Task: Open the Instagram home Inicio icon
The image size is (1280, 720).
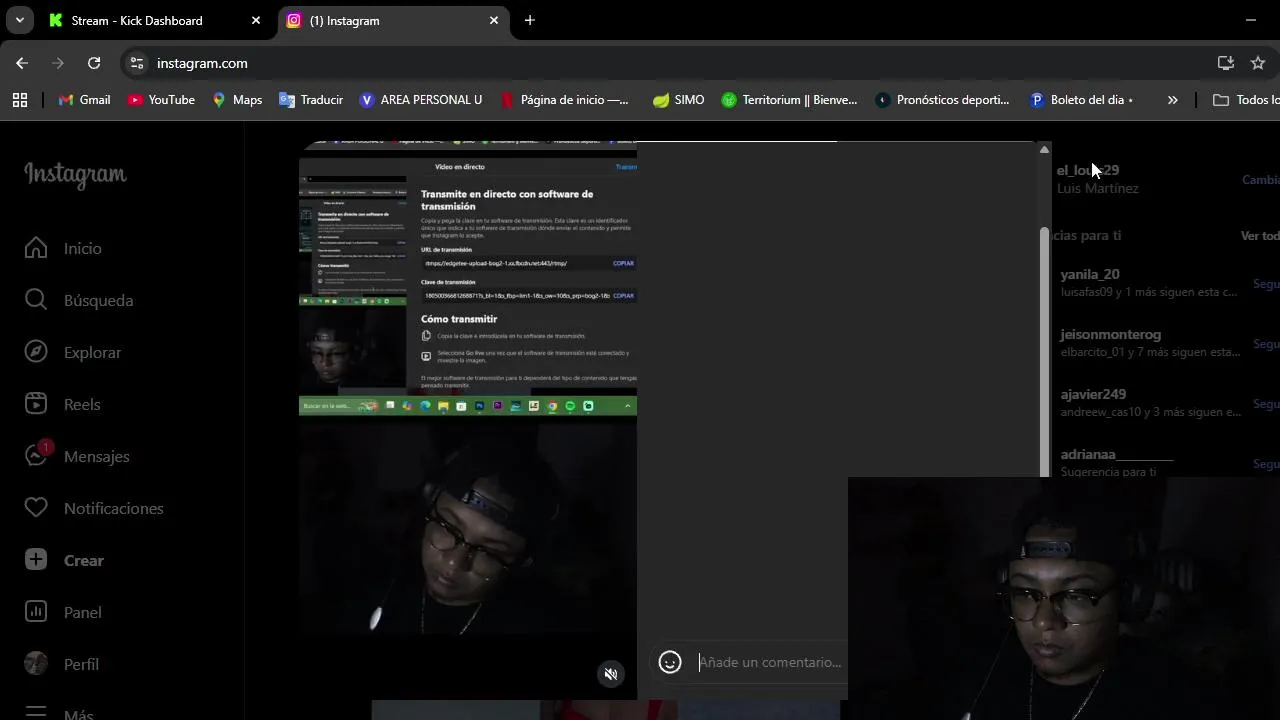Action: (x=36, y=248)
